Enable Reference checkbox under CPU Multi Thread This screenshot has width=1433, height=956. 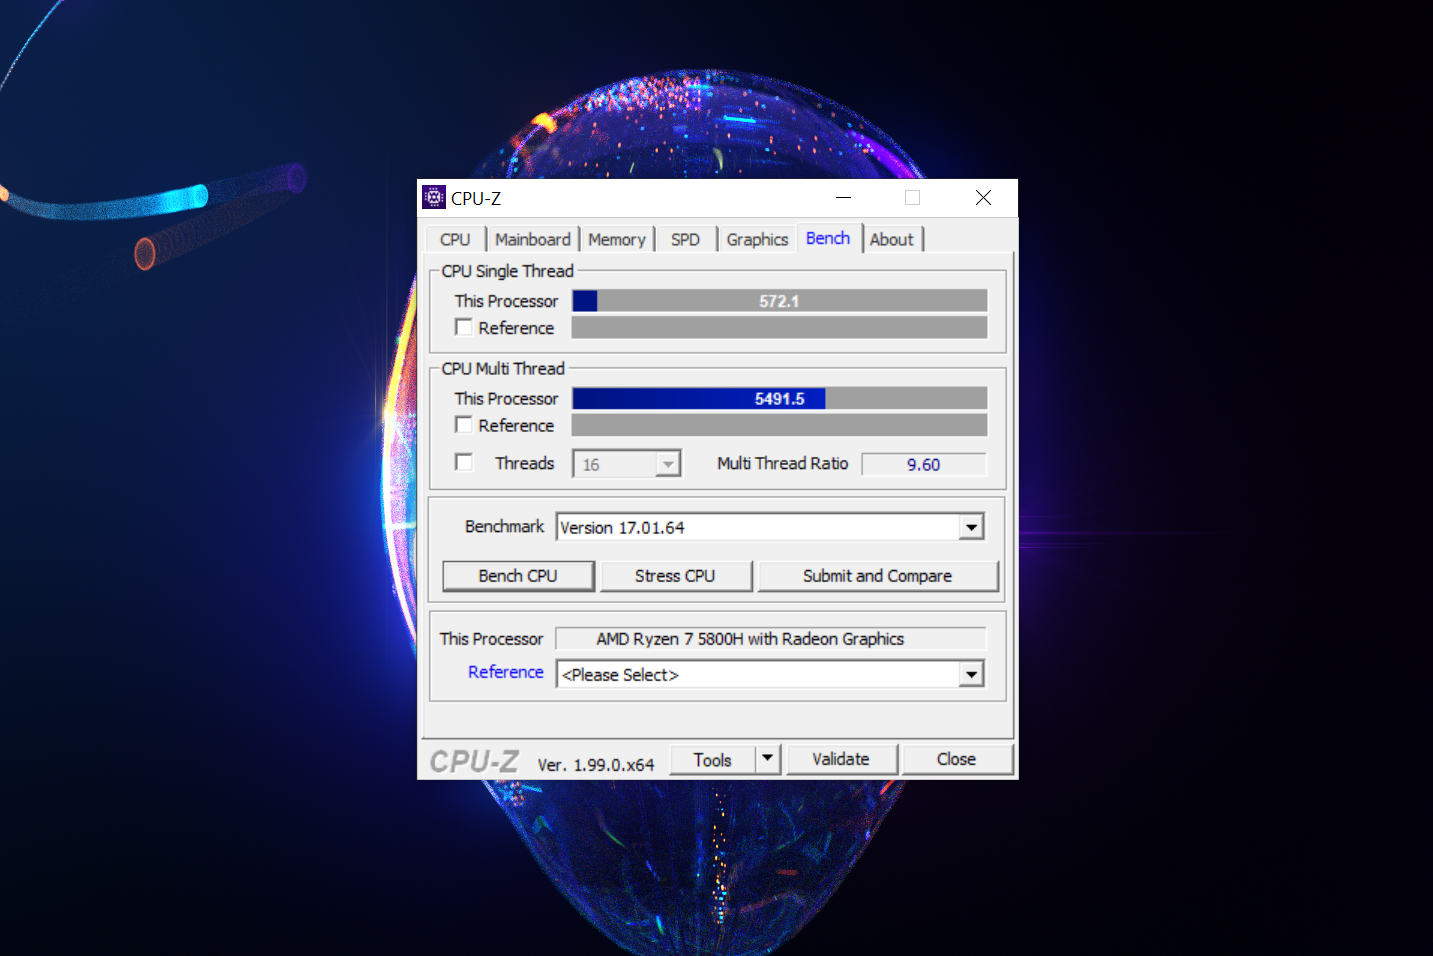point(464,425)
